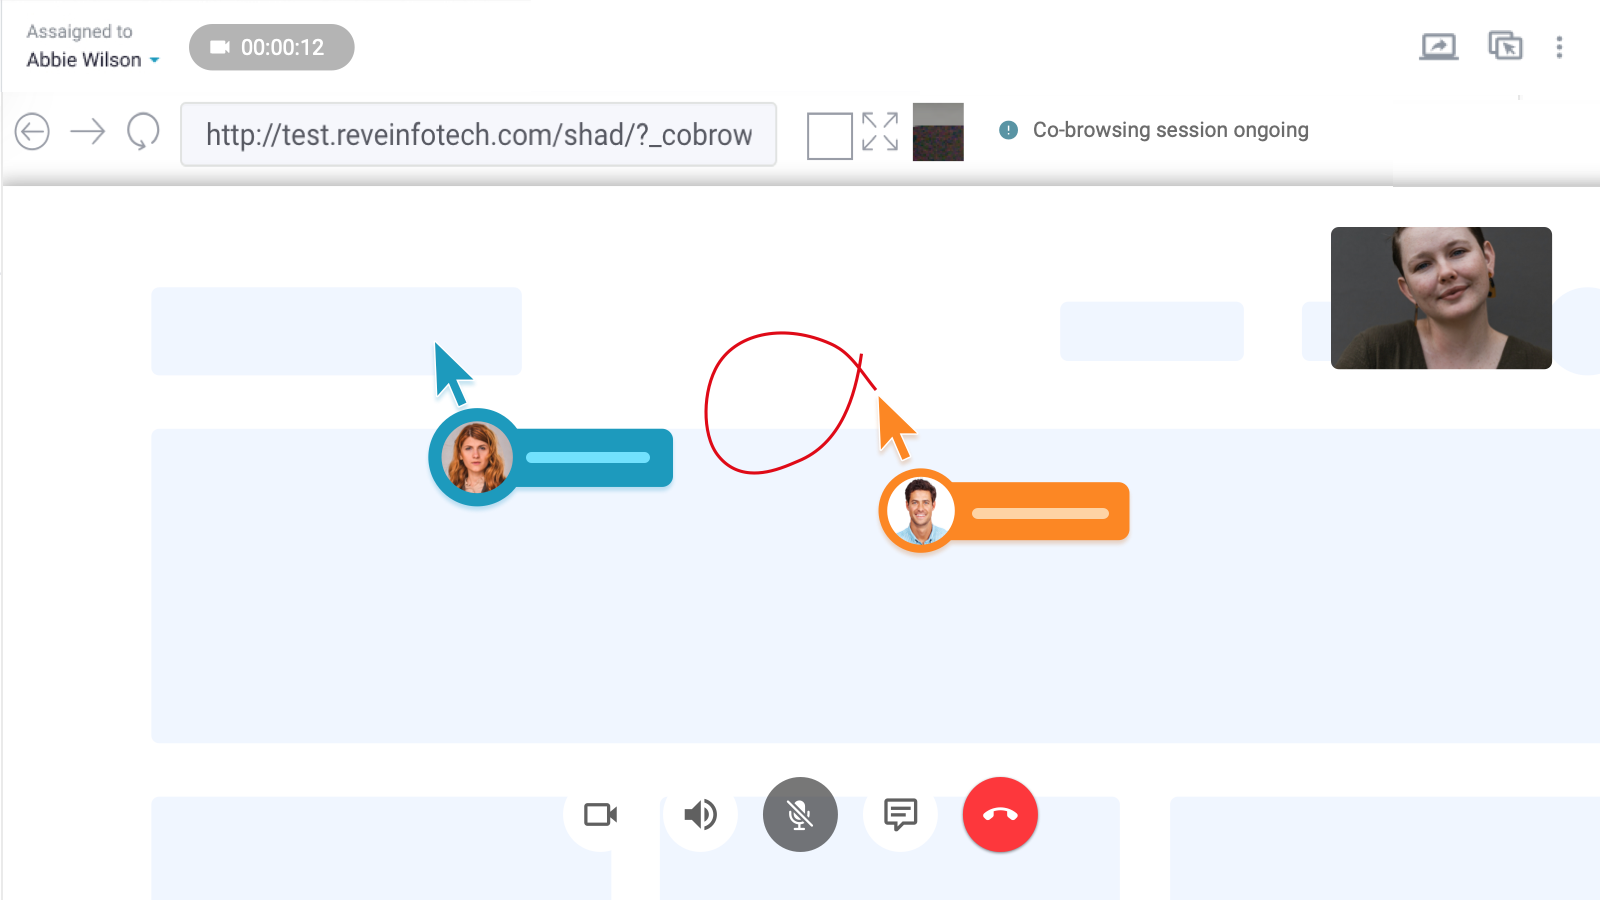Click the forward navigation arrow
Viewport: 1600px width, 900px height.
point(89,131)
